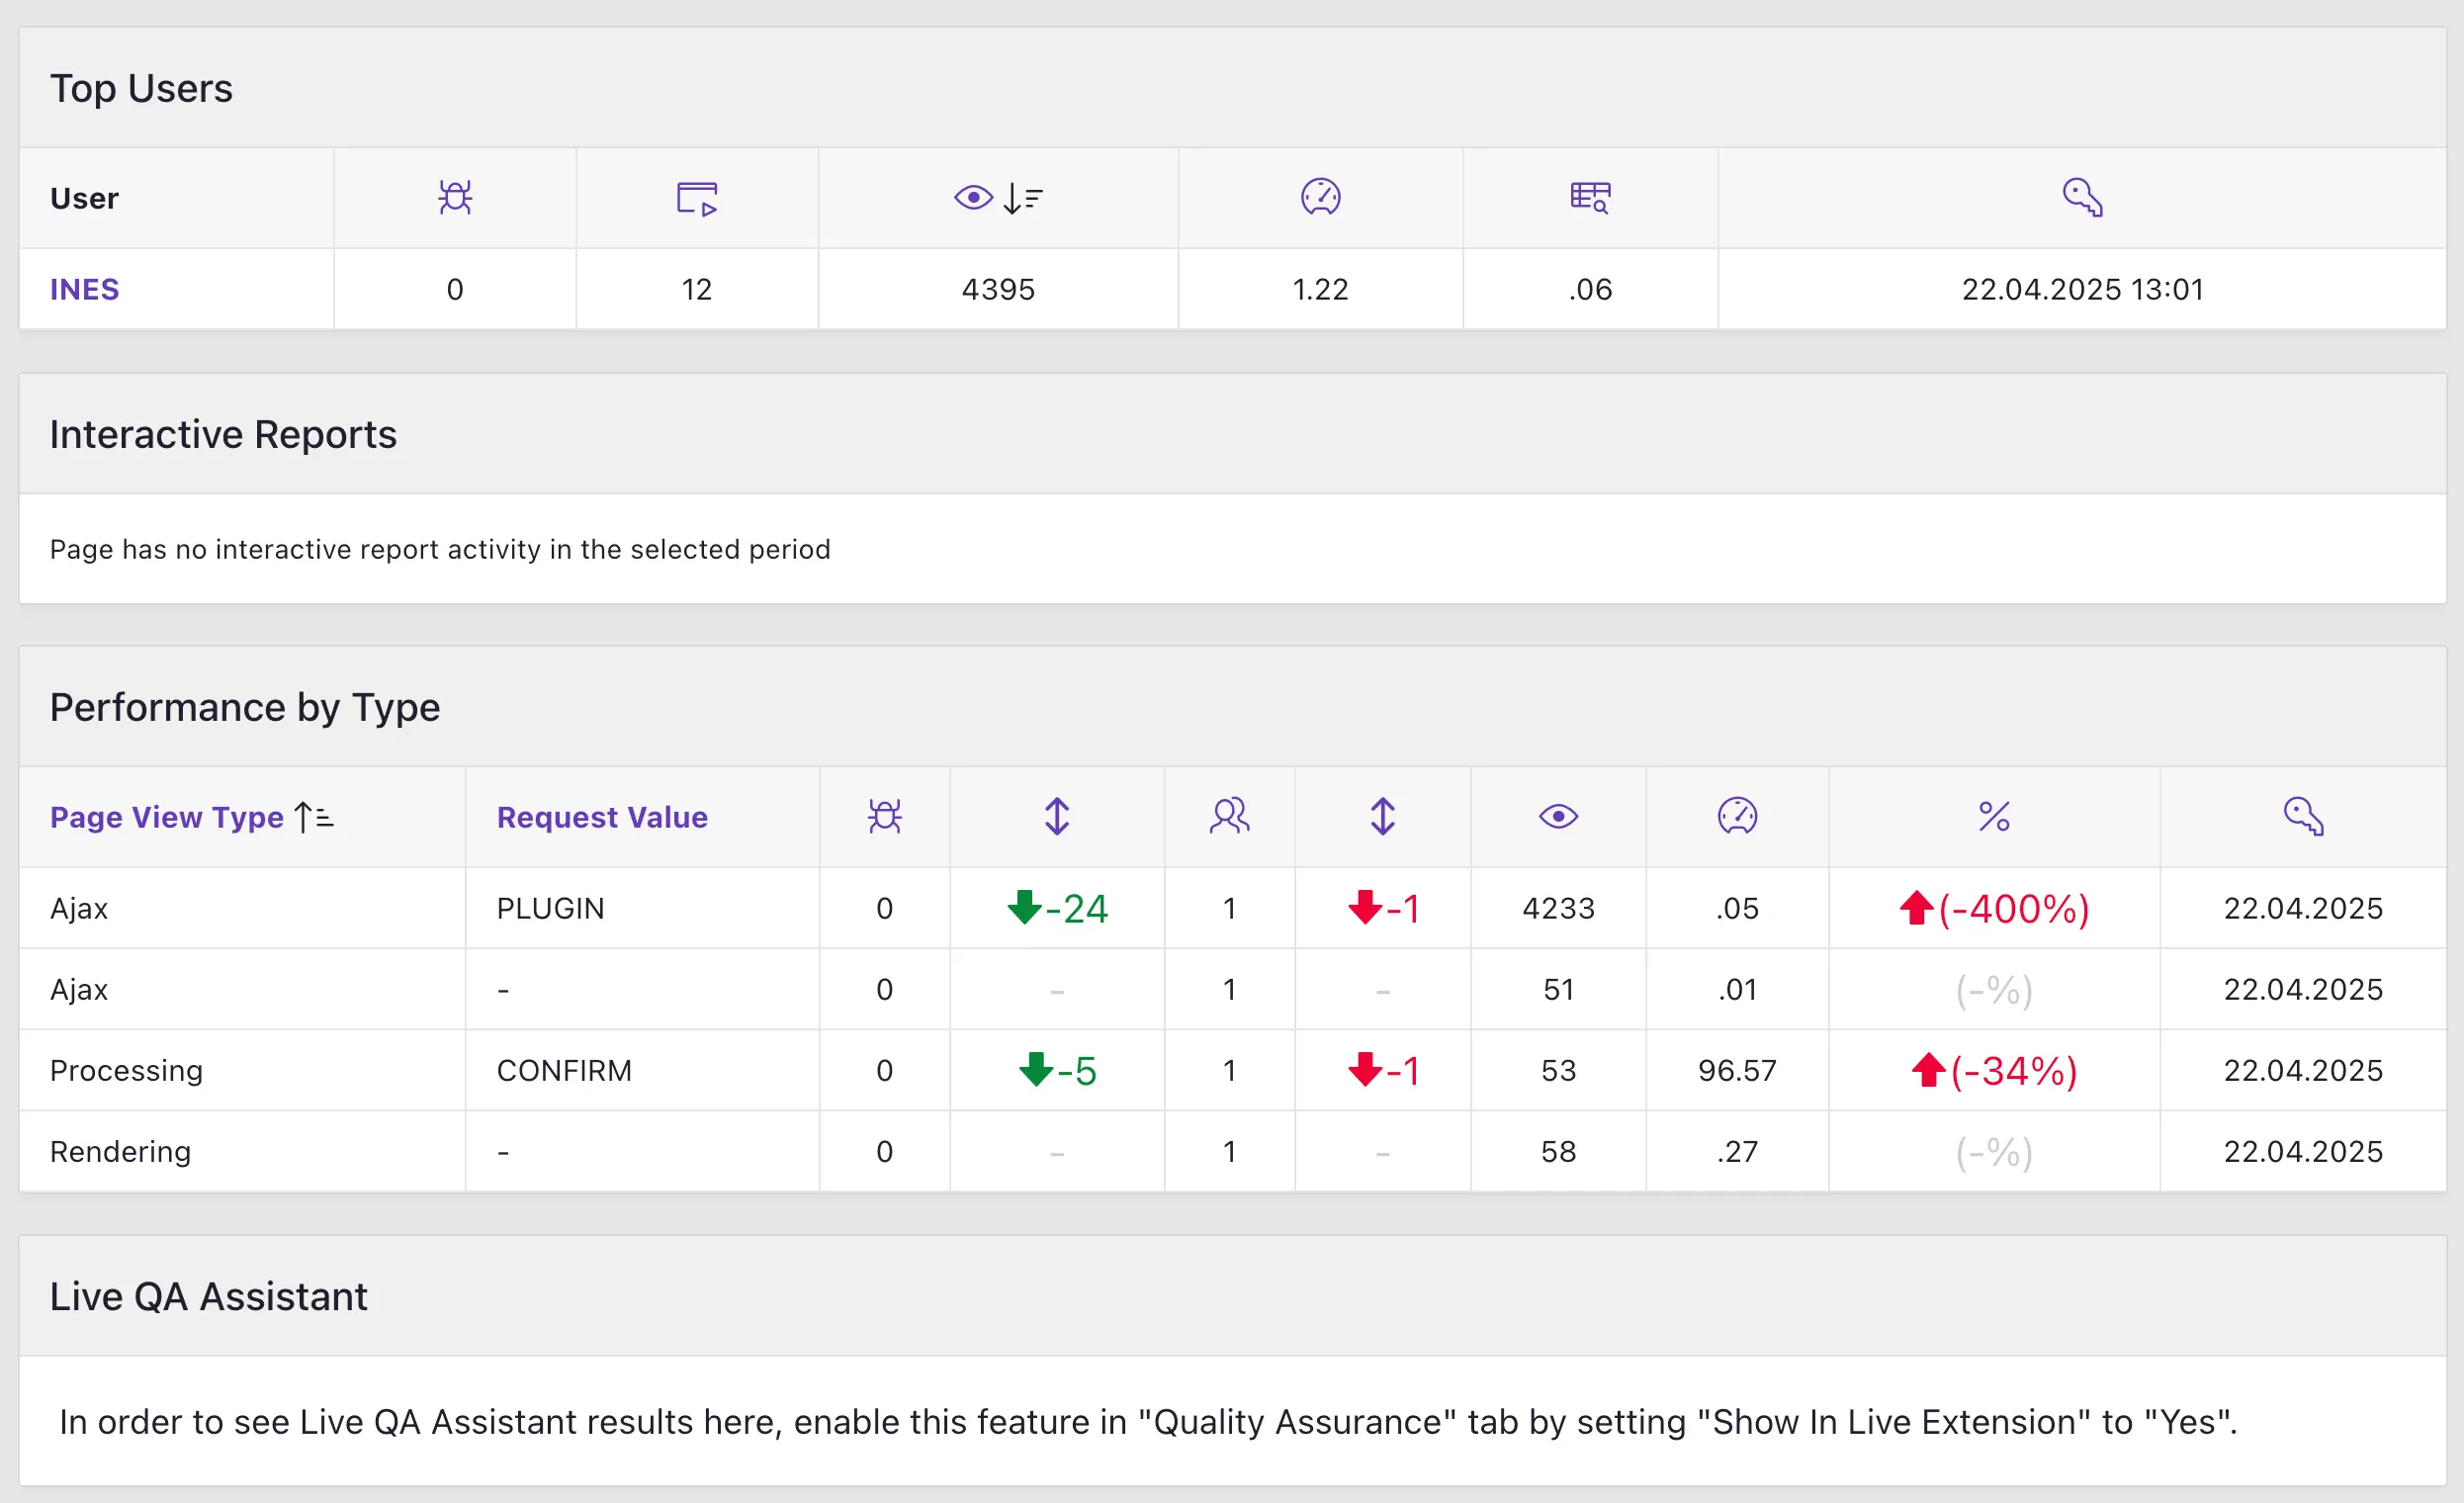Image resolution: width=2464 pixels, height=1503 pixels.
Task: Click the bug icon in Top Users header
Action: [455, 197]
